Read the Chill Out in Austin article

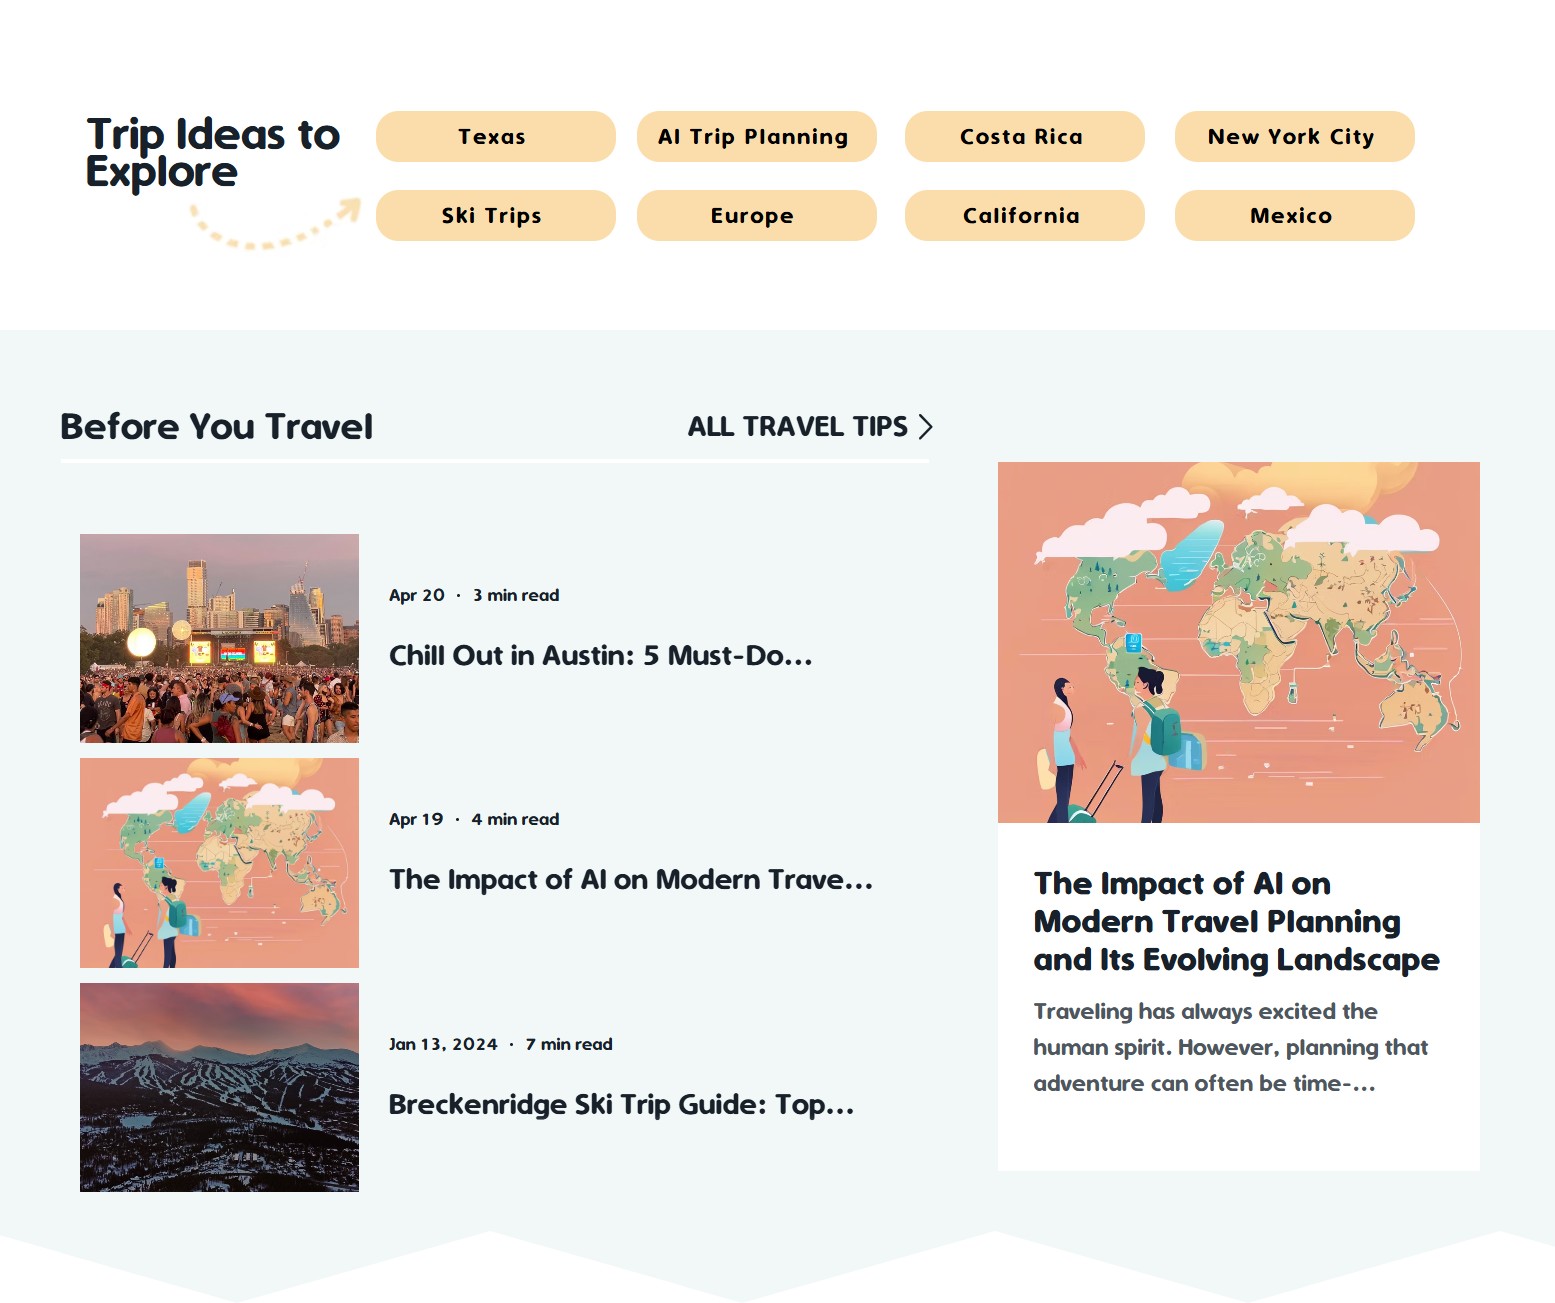click(x=600, y=656)
